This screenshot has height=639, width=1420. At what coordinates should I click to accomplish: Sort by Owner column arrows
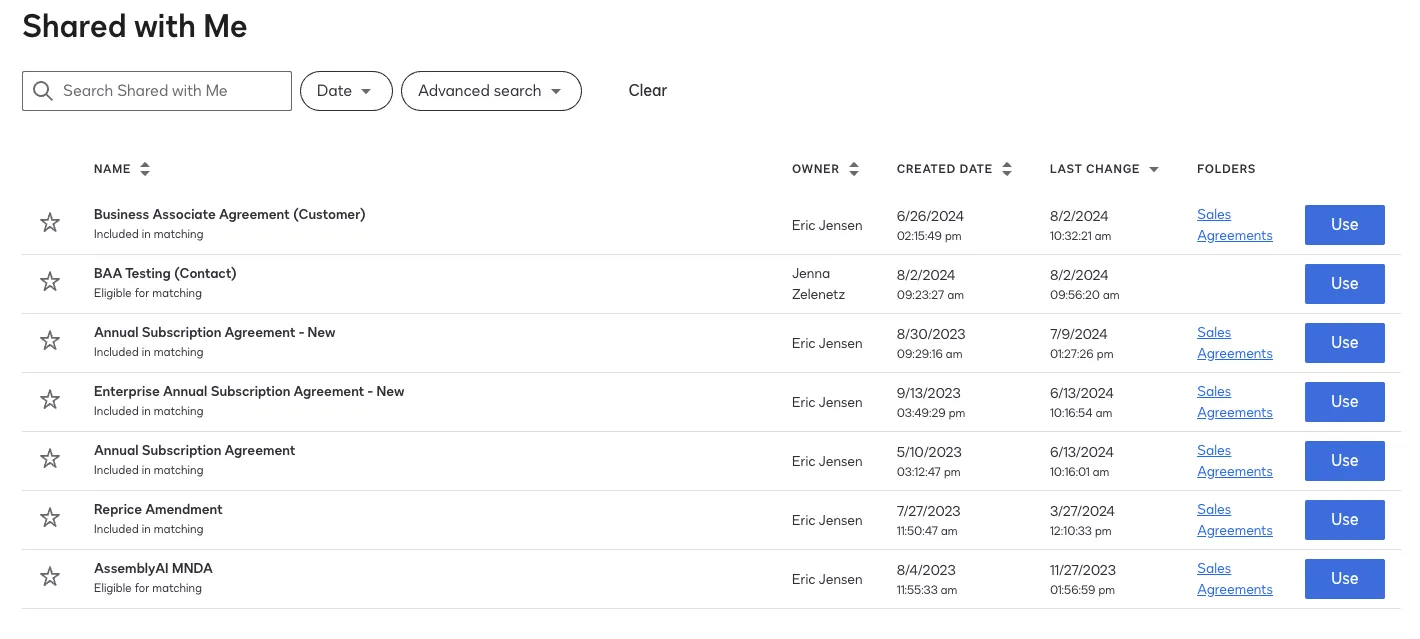(854, 169)
